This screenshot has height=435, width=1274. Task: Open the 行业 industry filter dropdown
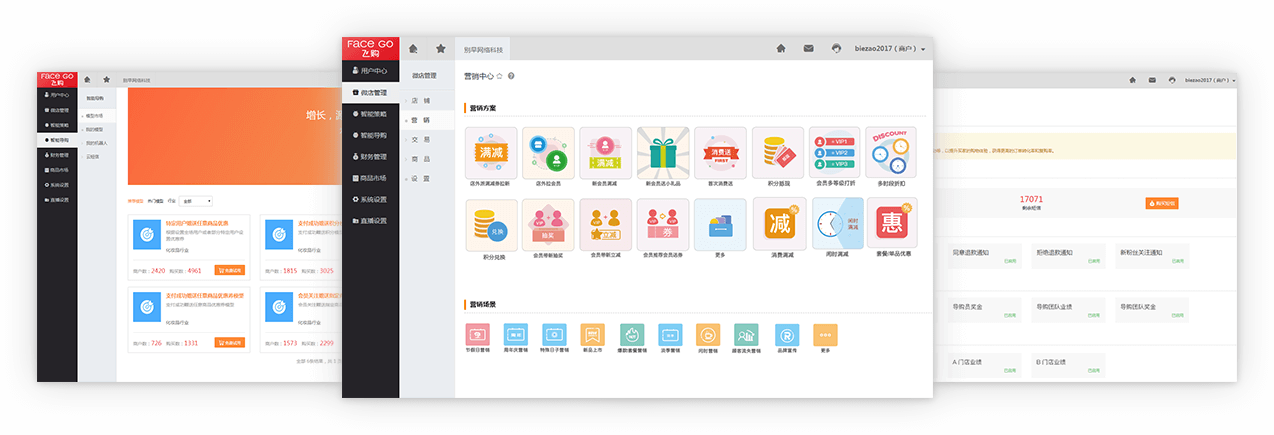point(195,201)
